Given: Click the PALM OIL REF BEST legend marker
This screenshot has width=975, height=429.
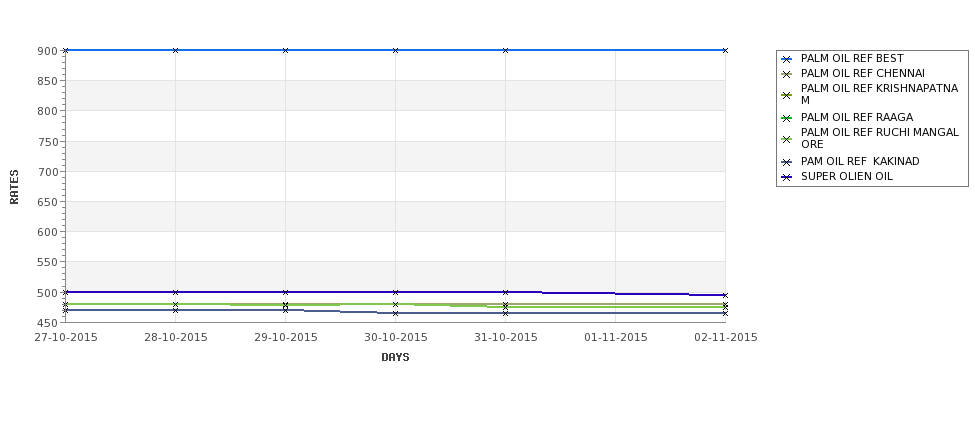Looking at the screenshot, I should pos(787,60).
